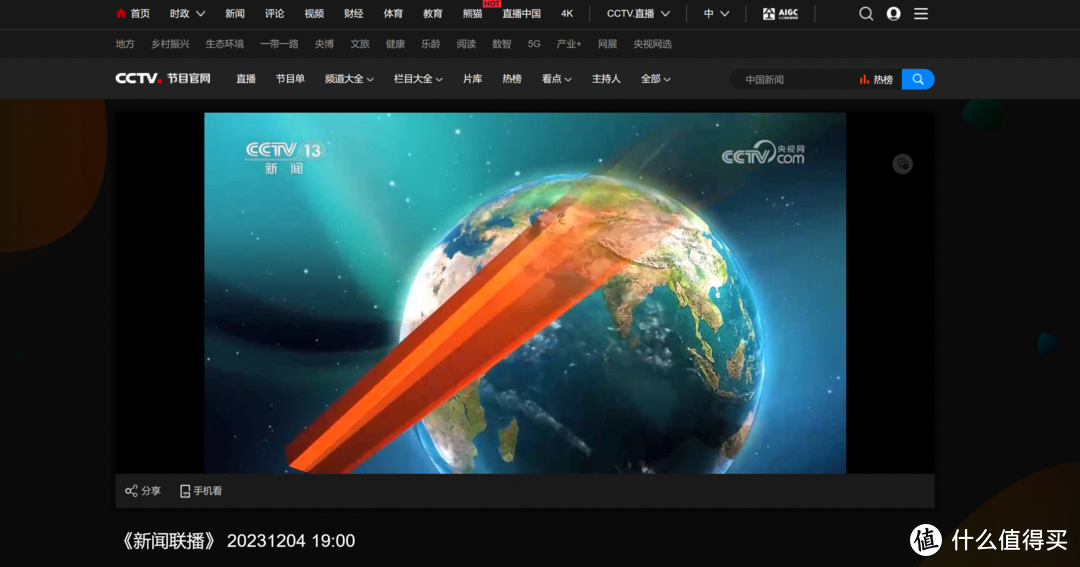Open the 网展 link
This screenshot has width=1080, height=567.
(608, 44)
